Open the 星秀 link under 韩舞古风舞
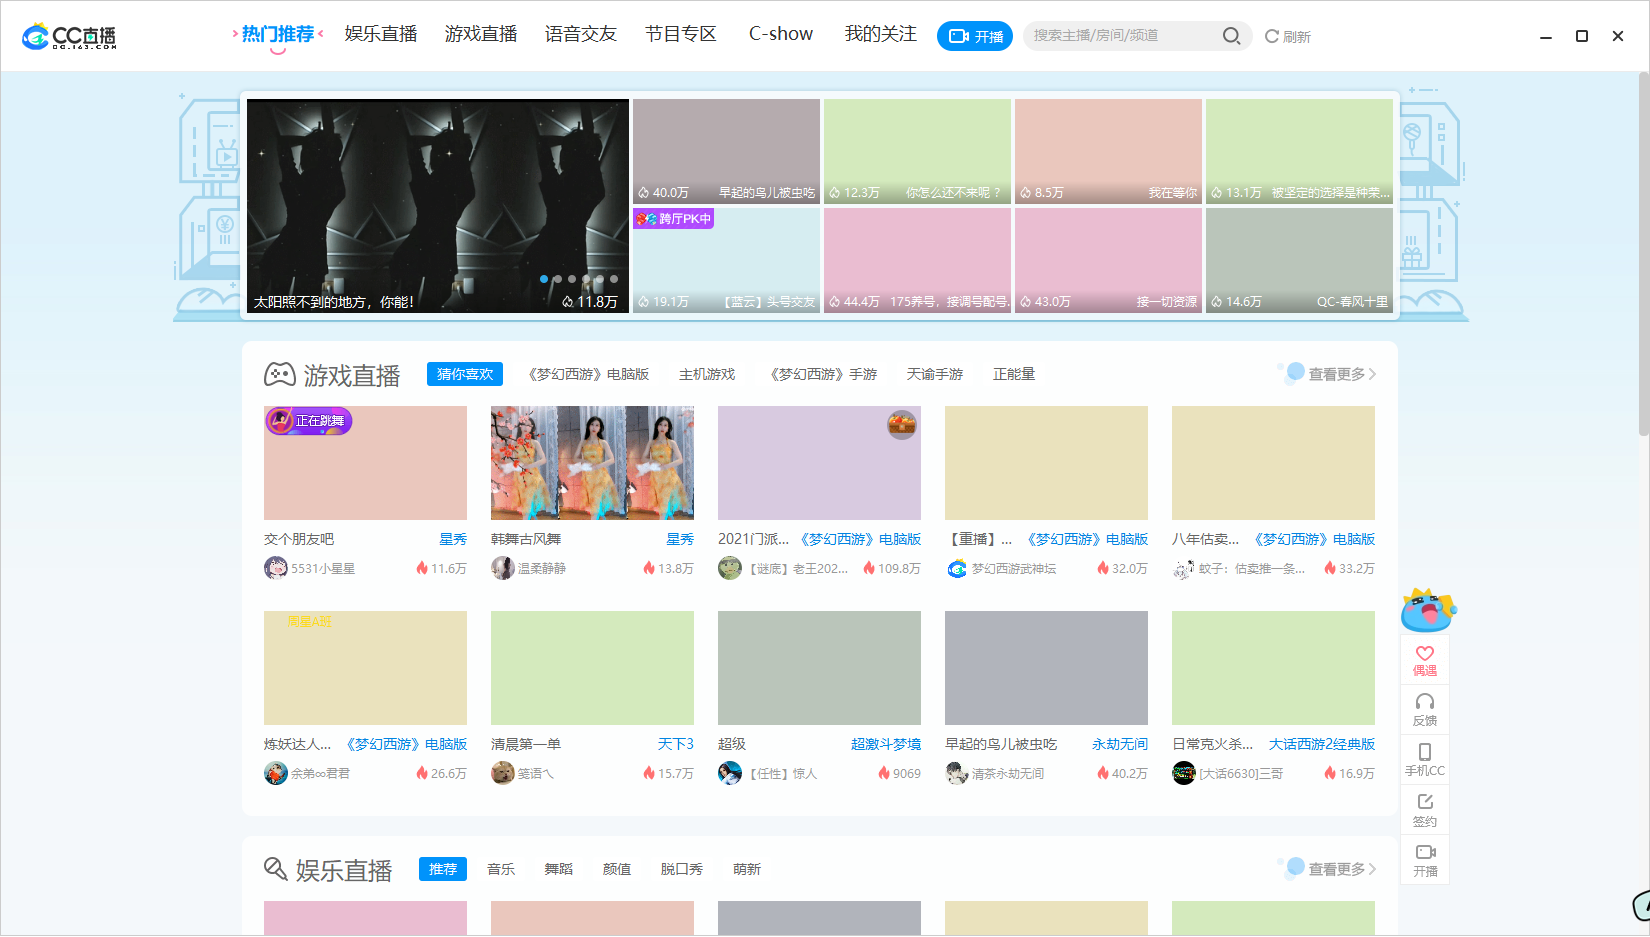The height and width of the screenshot is (937, 1650). (680, 539)
